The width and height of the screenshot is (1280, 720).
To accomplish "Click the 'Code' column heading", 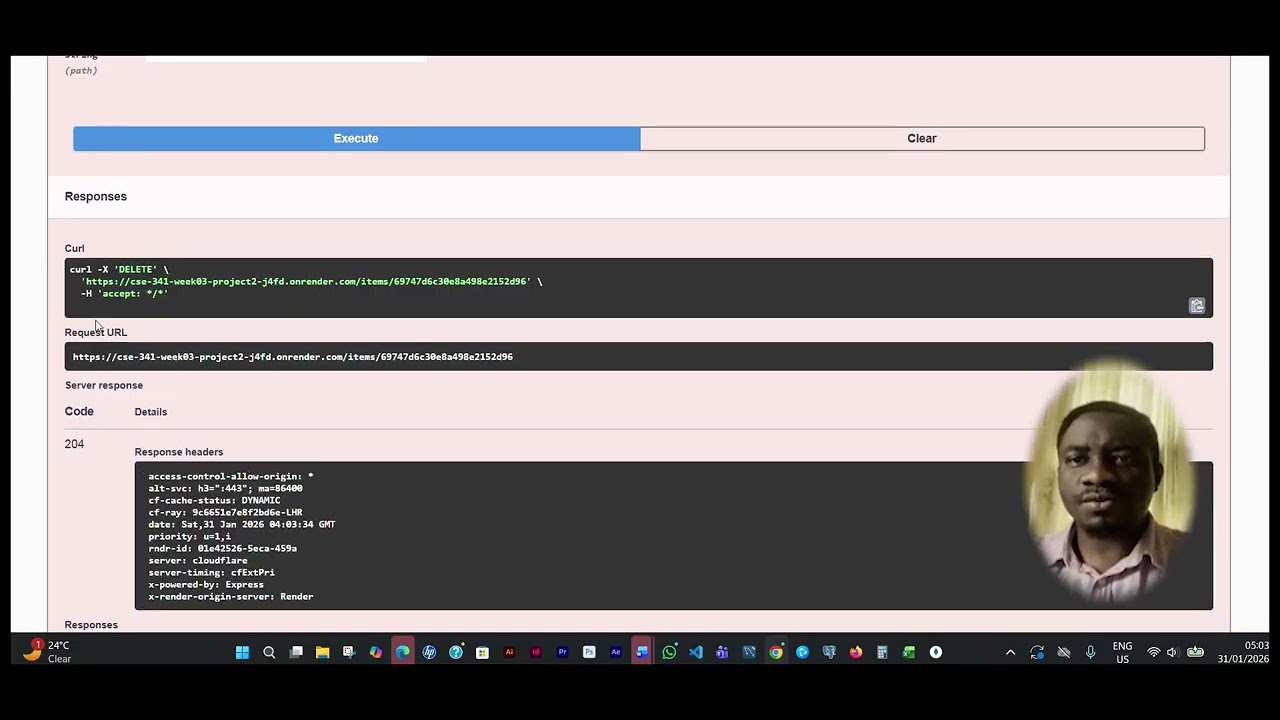I will pyautogui.click(x=79, y=411).
